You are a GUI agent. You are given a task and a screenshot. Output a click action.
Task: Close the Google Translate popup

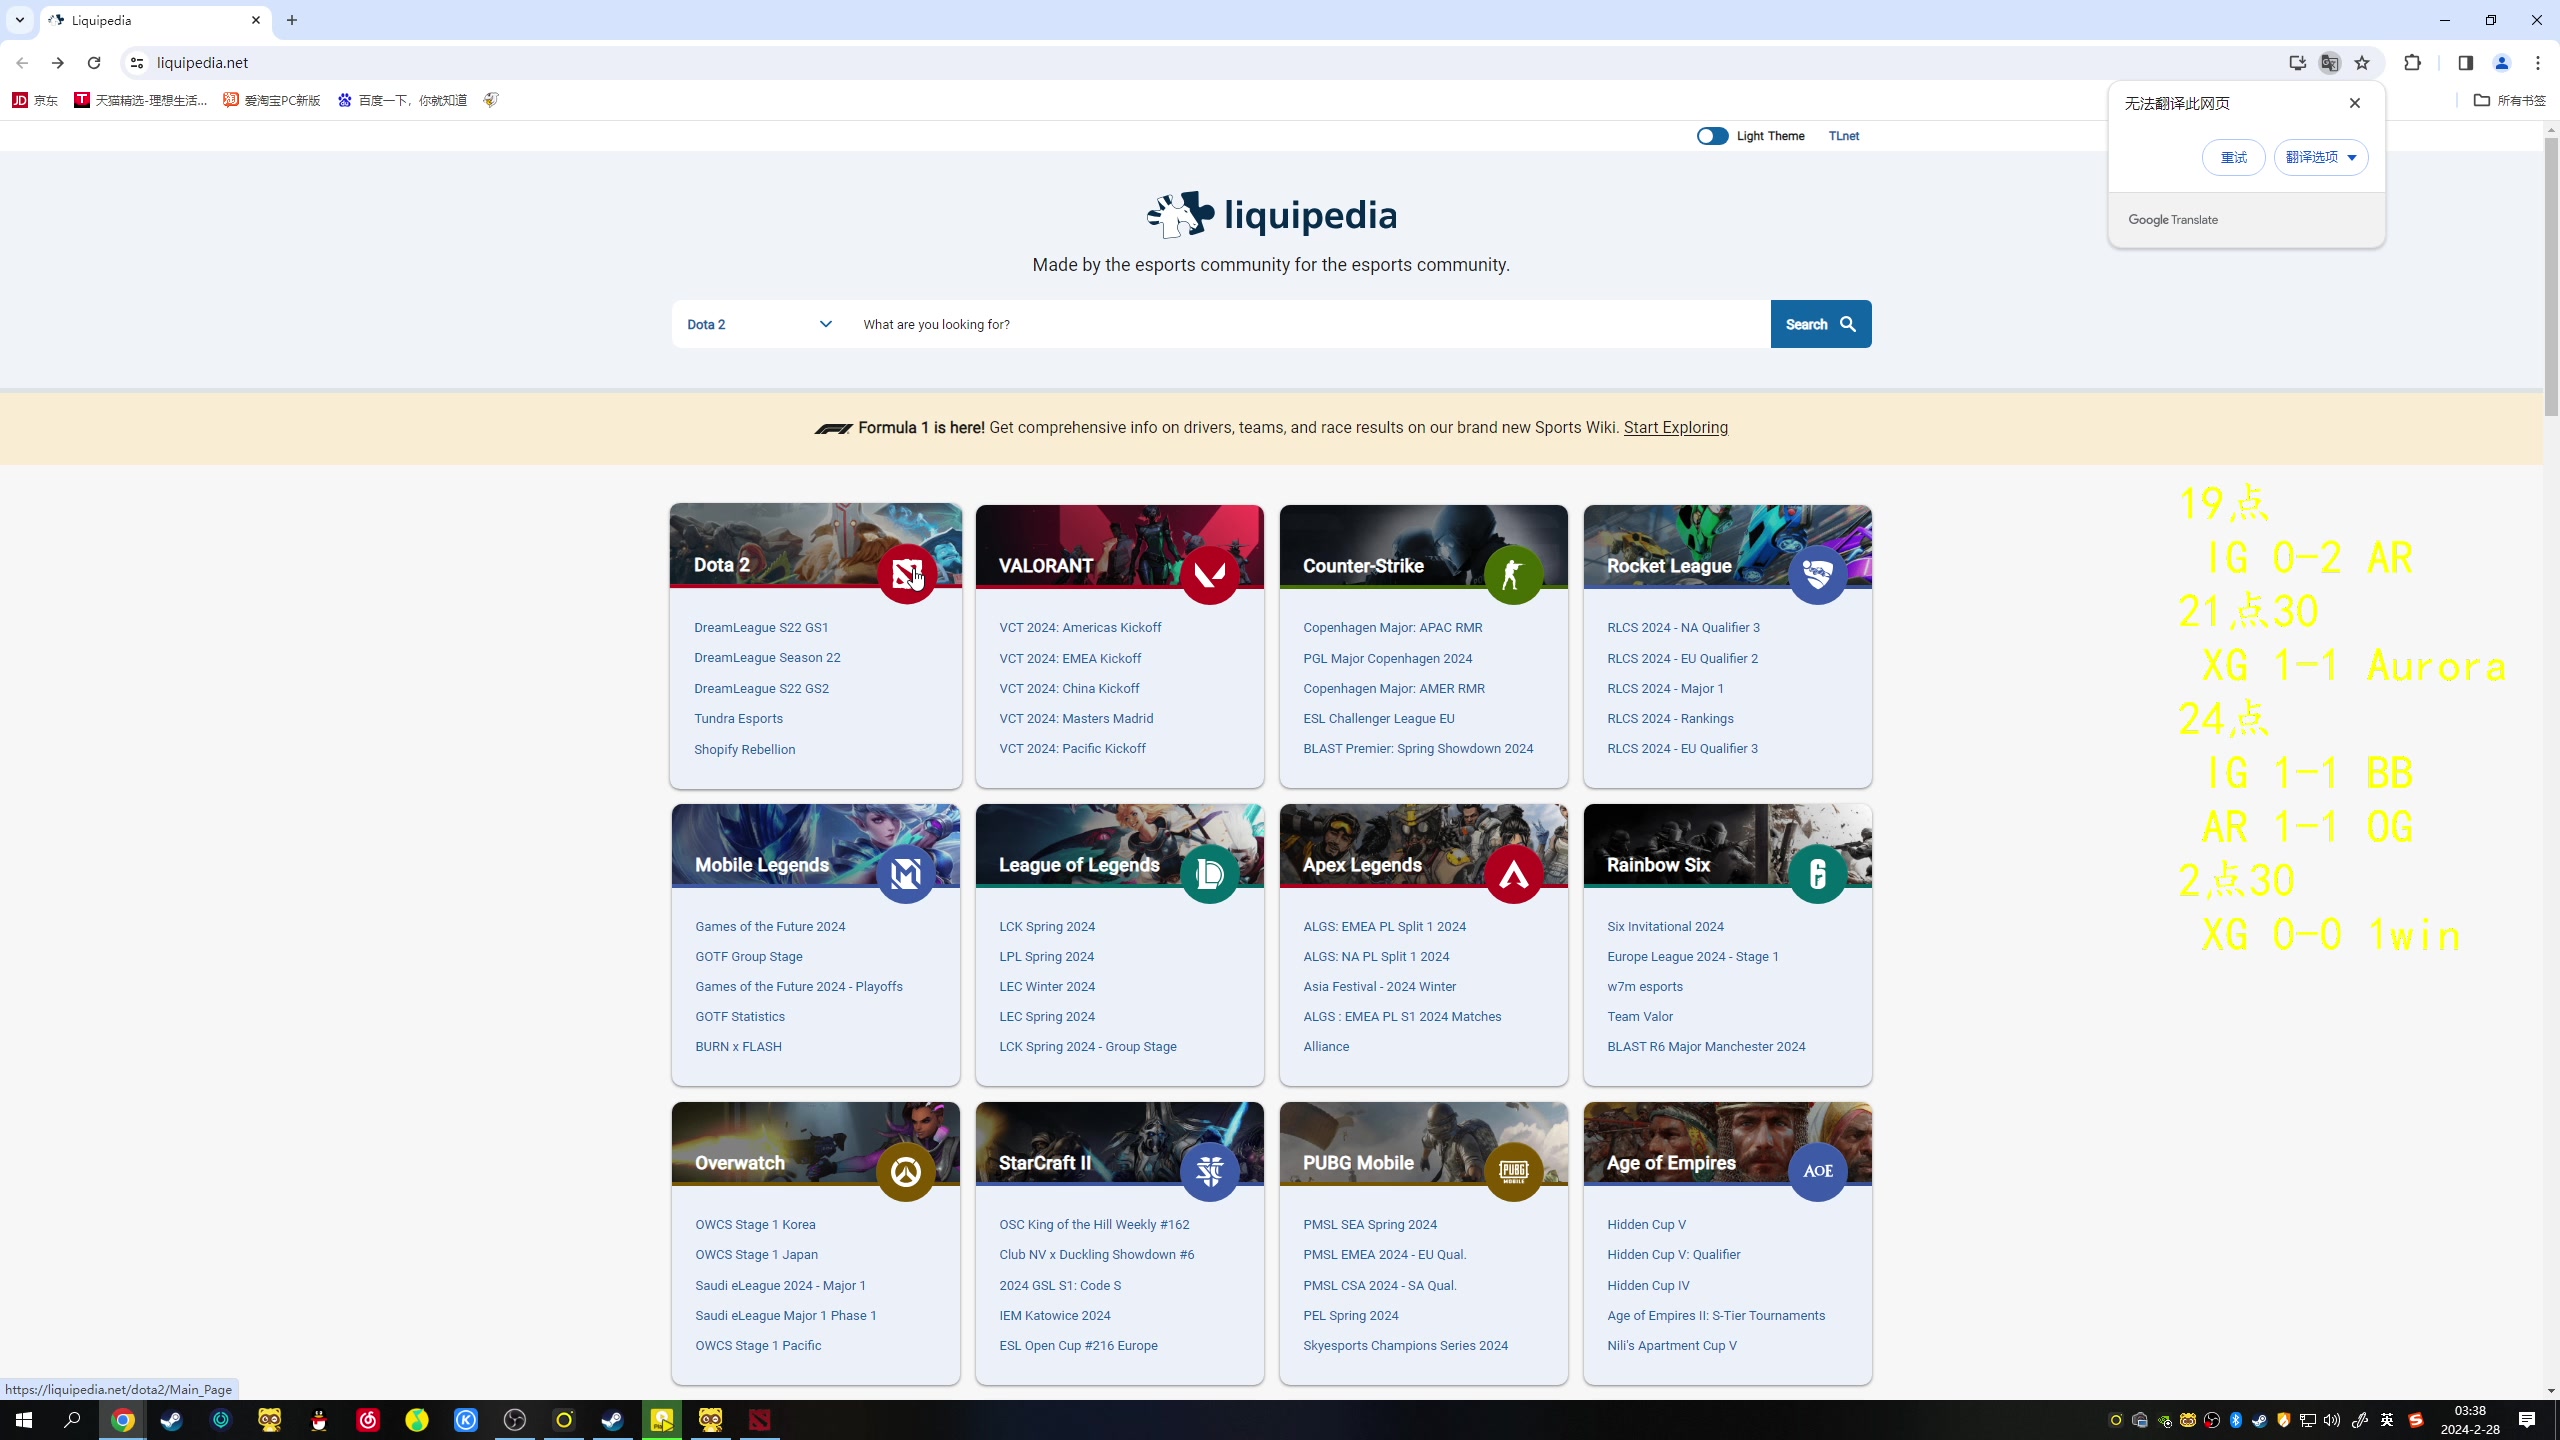(2355, 103)
